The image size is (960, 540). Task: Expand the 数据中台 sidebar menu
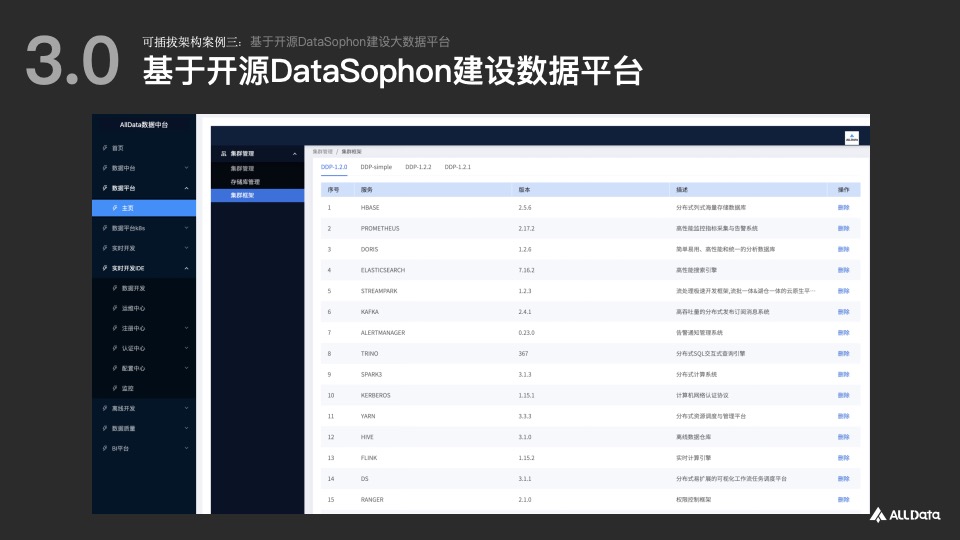pyautogui.click(x=186, y=168)
